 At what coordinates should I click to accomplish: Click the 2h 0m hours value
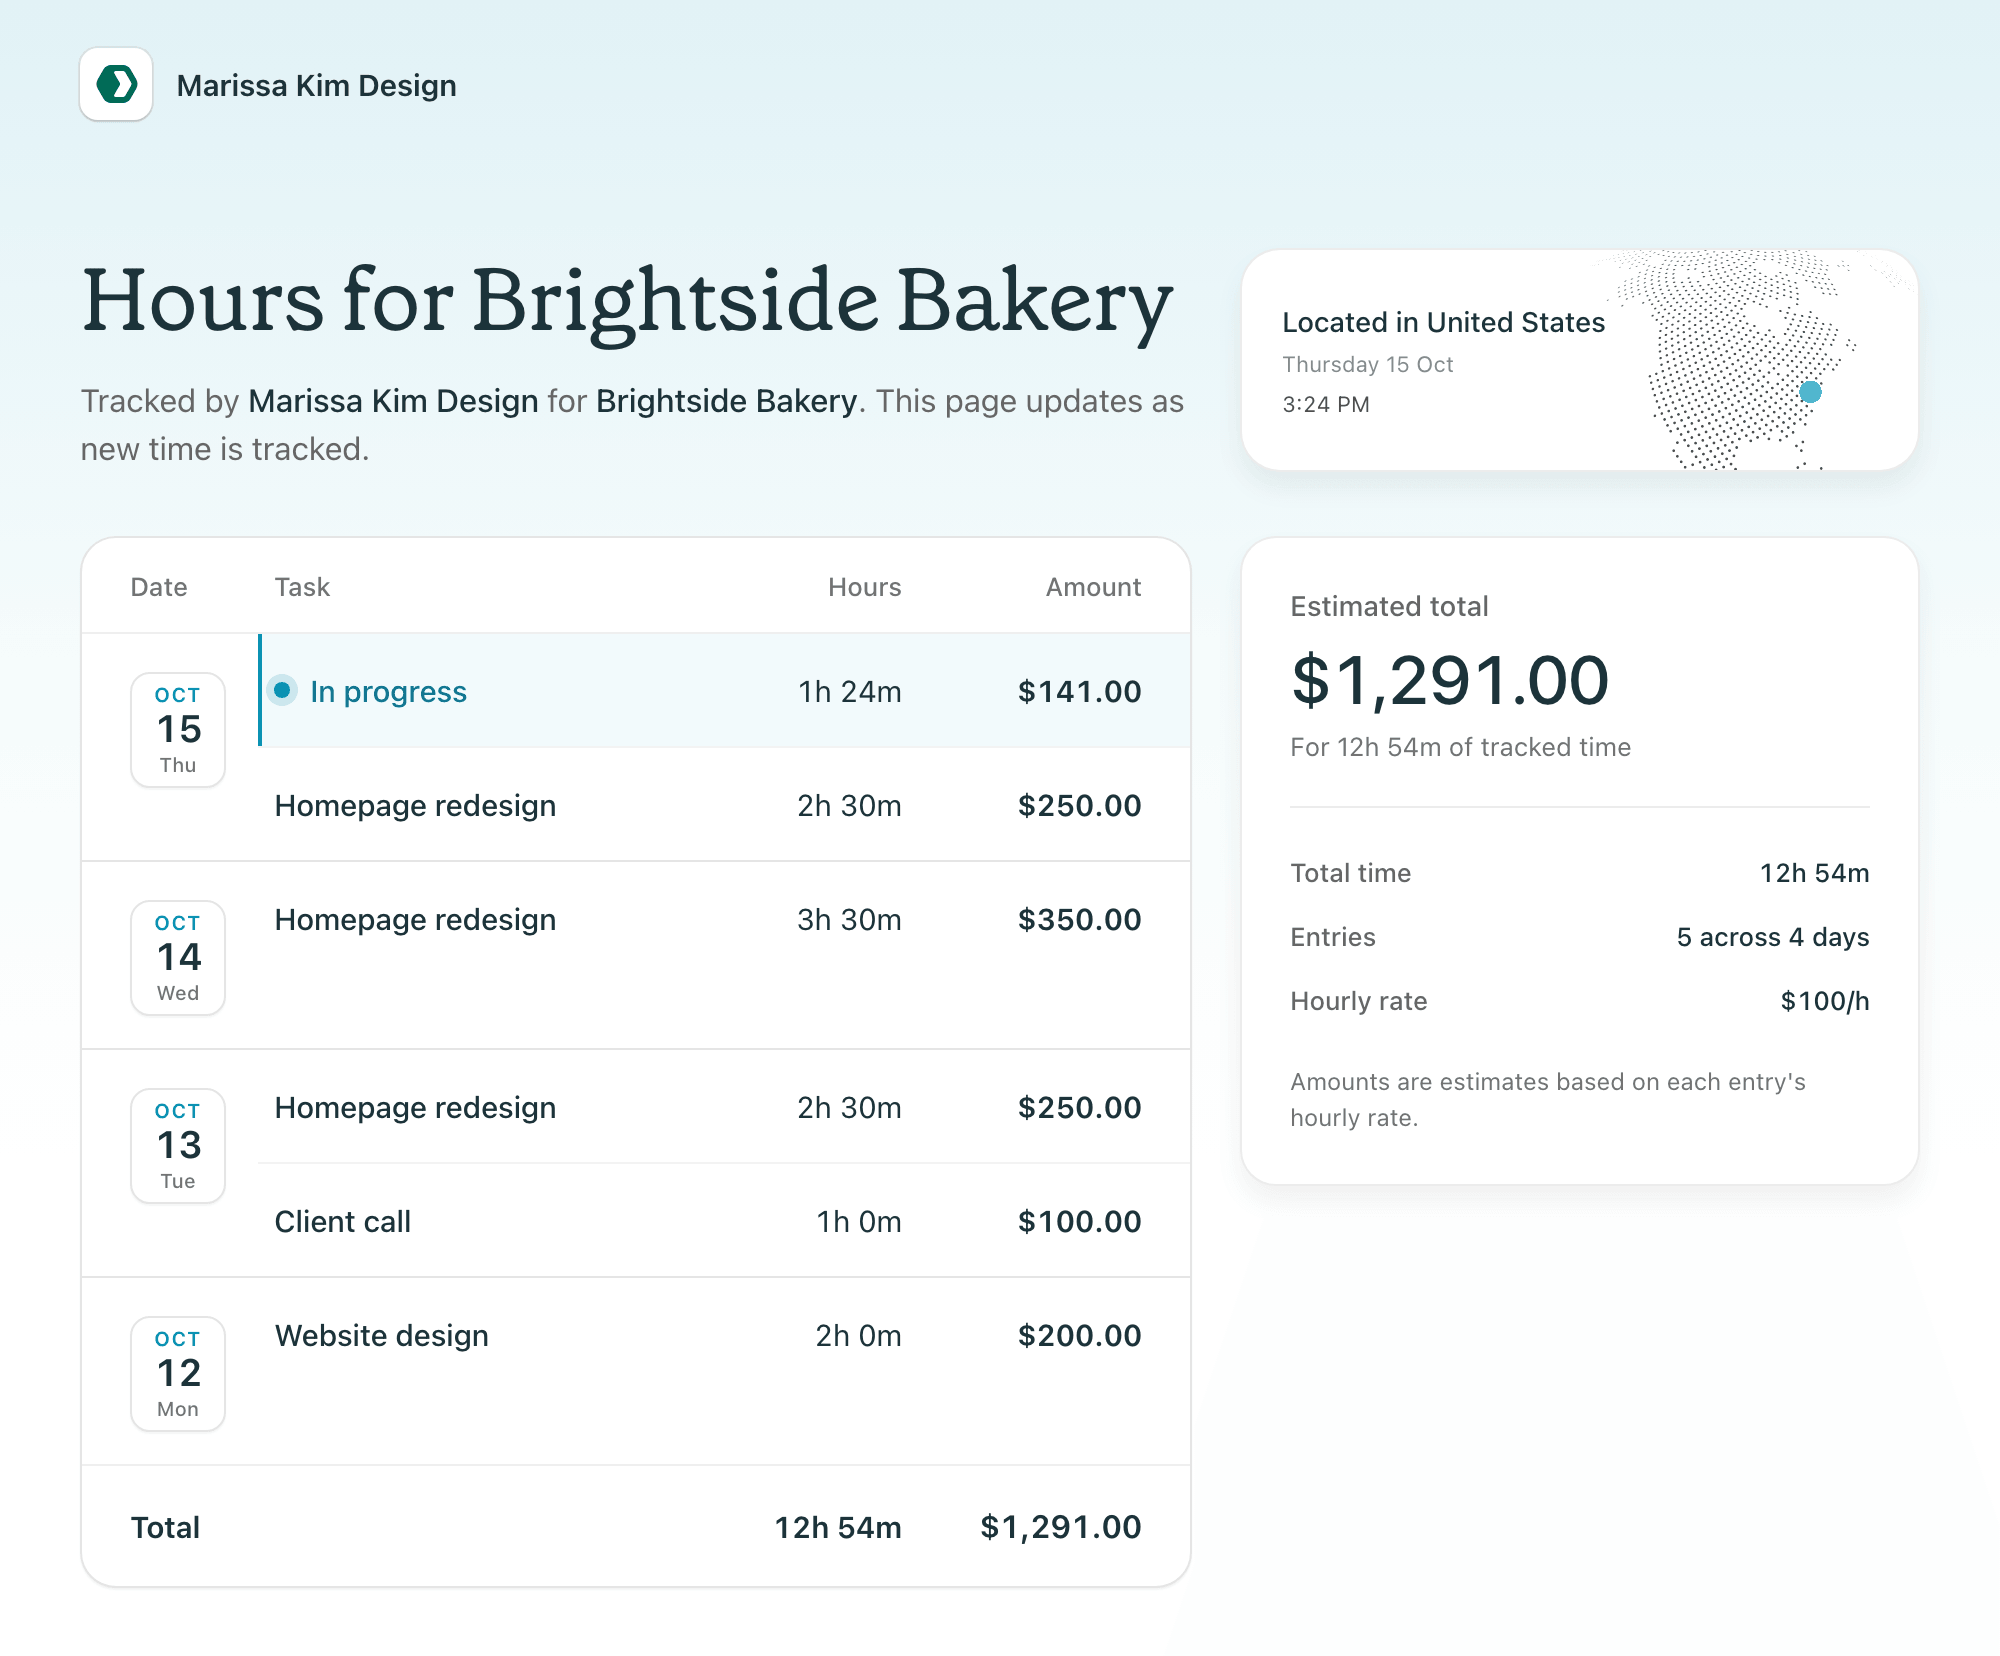[858, 1336]
